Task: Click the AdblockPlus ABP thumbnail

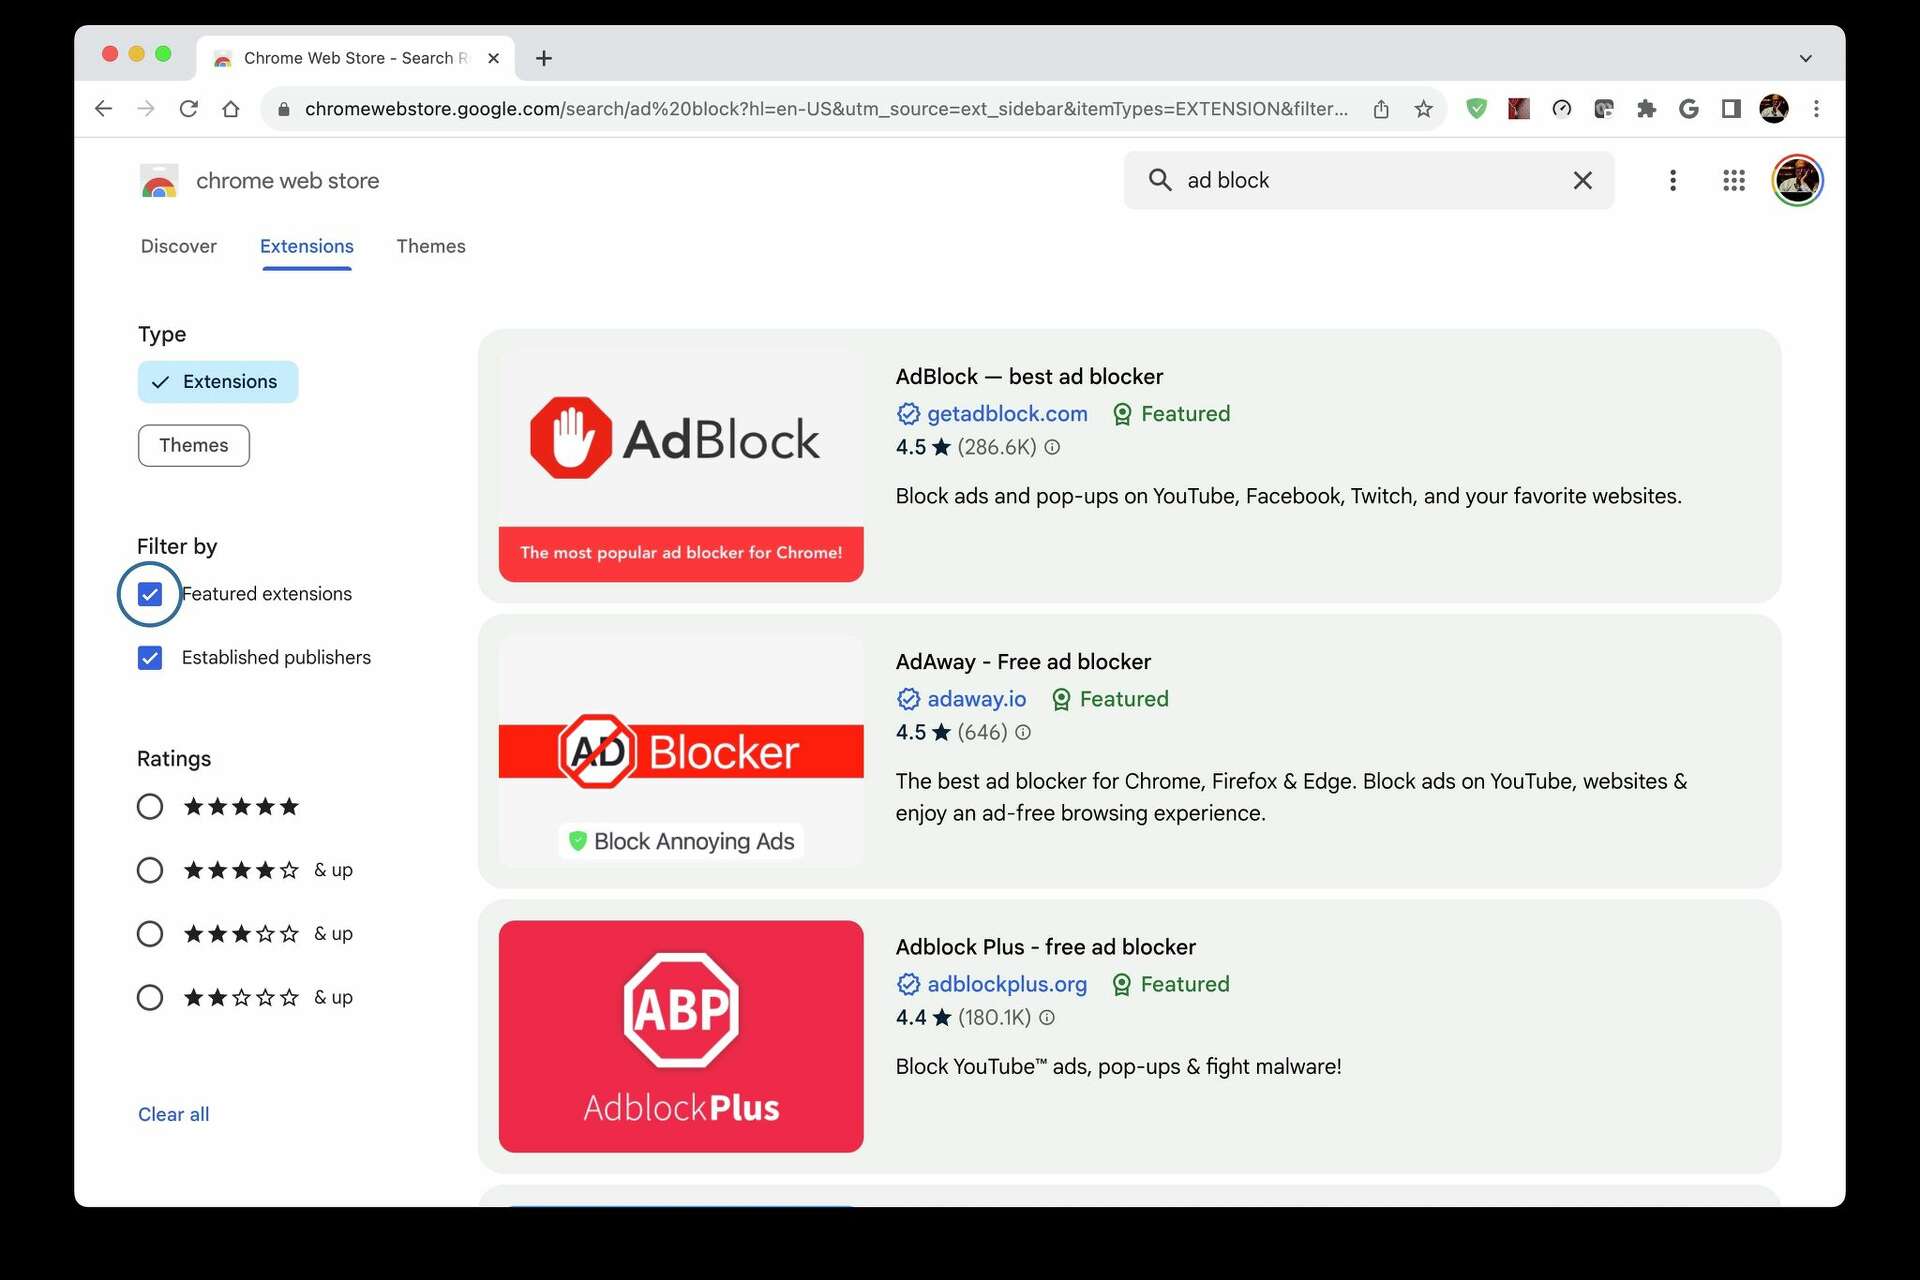Action: pyautogui.click(x=681, y=1036)
